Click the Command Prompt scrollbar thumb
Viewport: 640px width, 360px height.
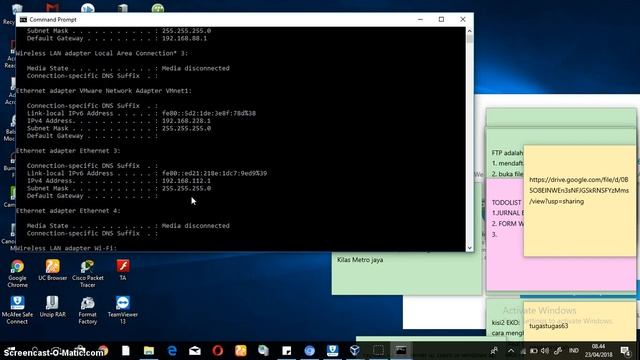(x=469, y=39)
